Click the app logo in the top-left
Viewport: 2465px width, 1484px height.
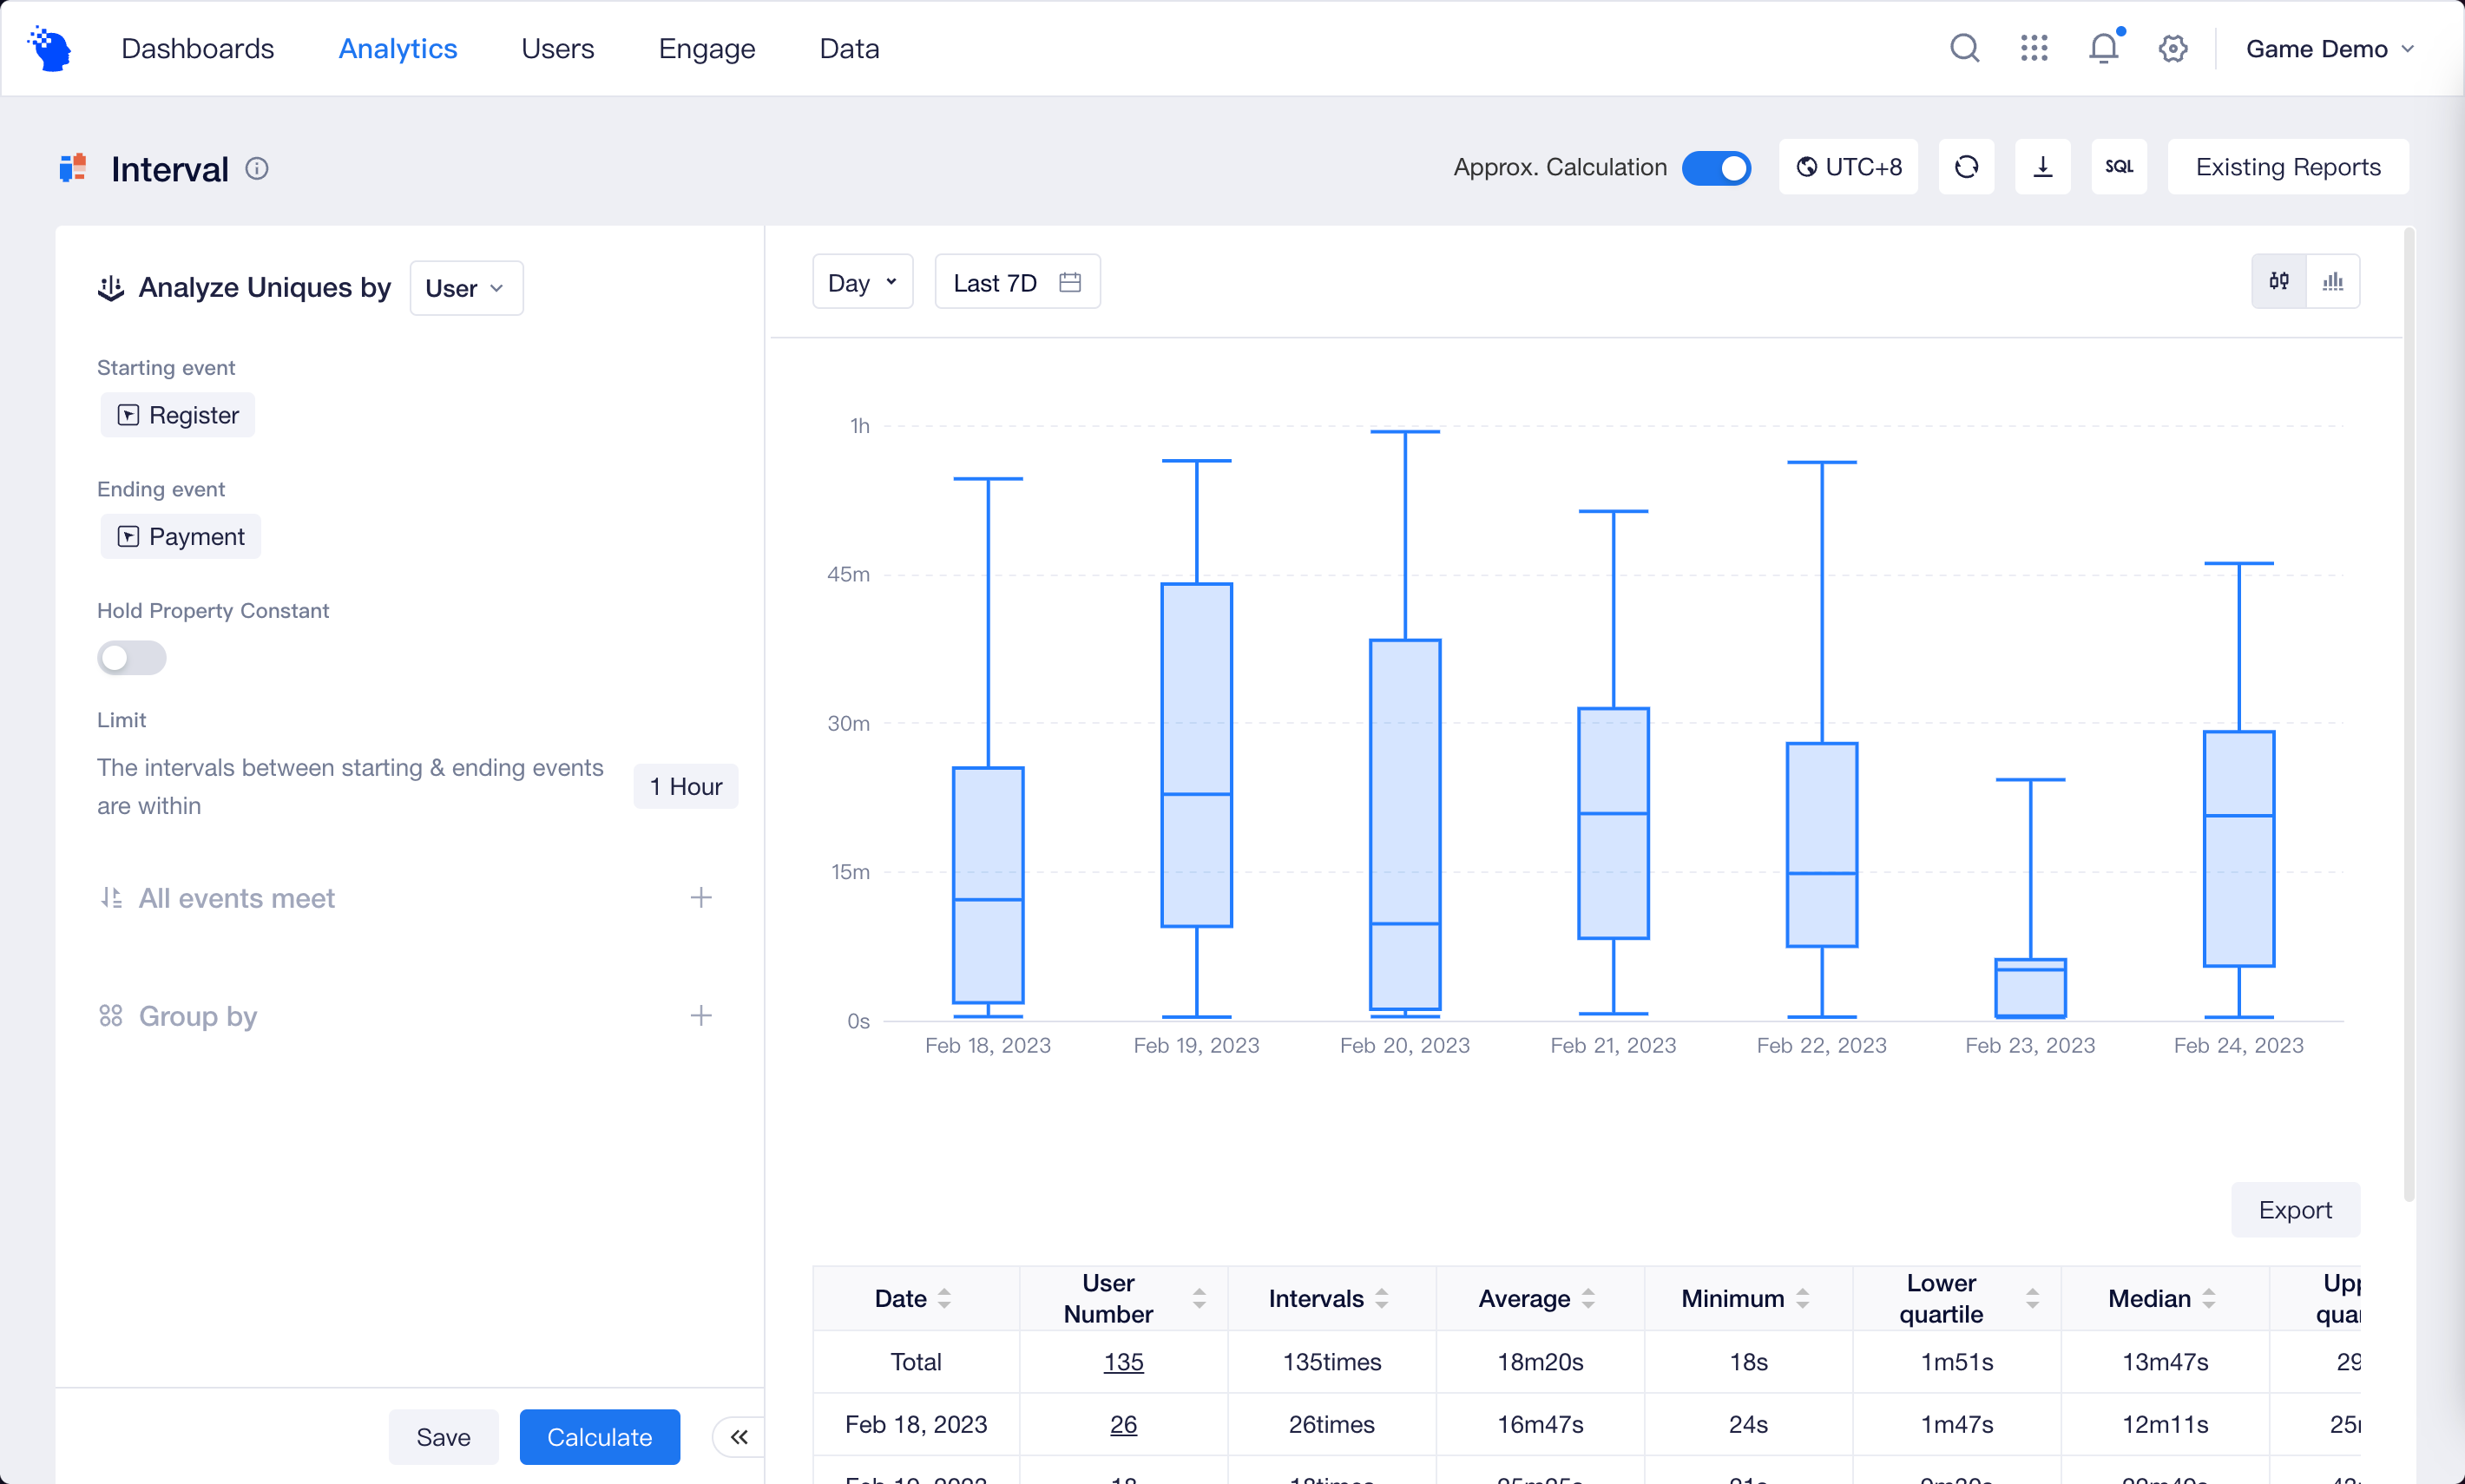tap(50, 48)
